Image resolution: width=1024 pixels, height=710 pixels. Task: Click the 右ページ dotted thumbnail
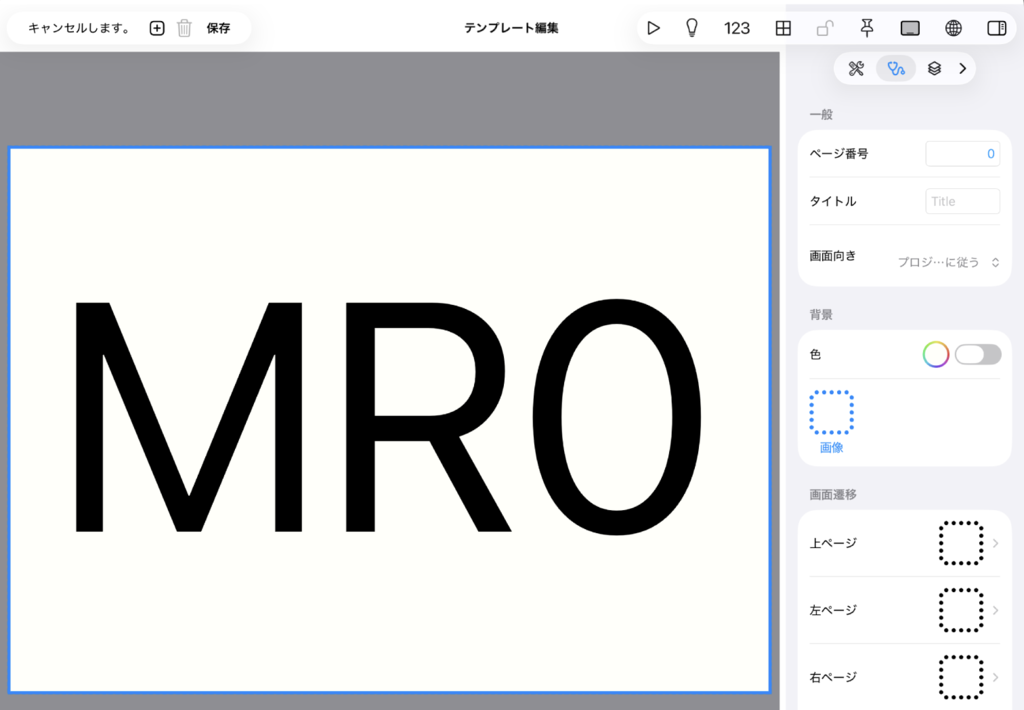point(961,677)
